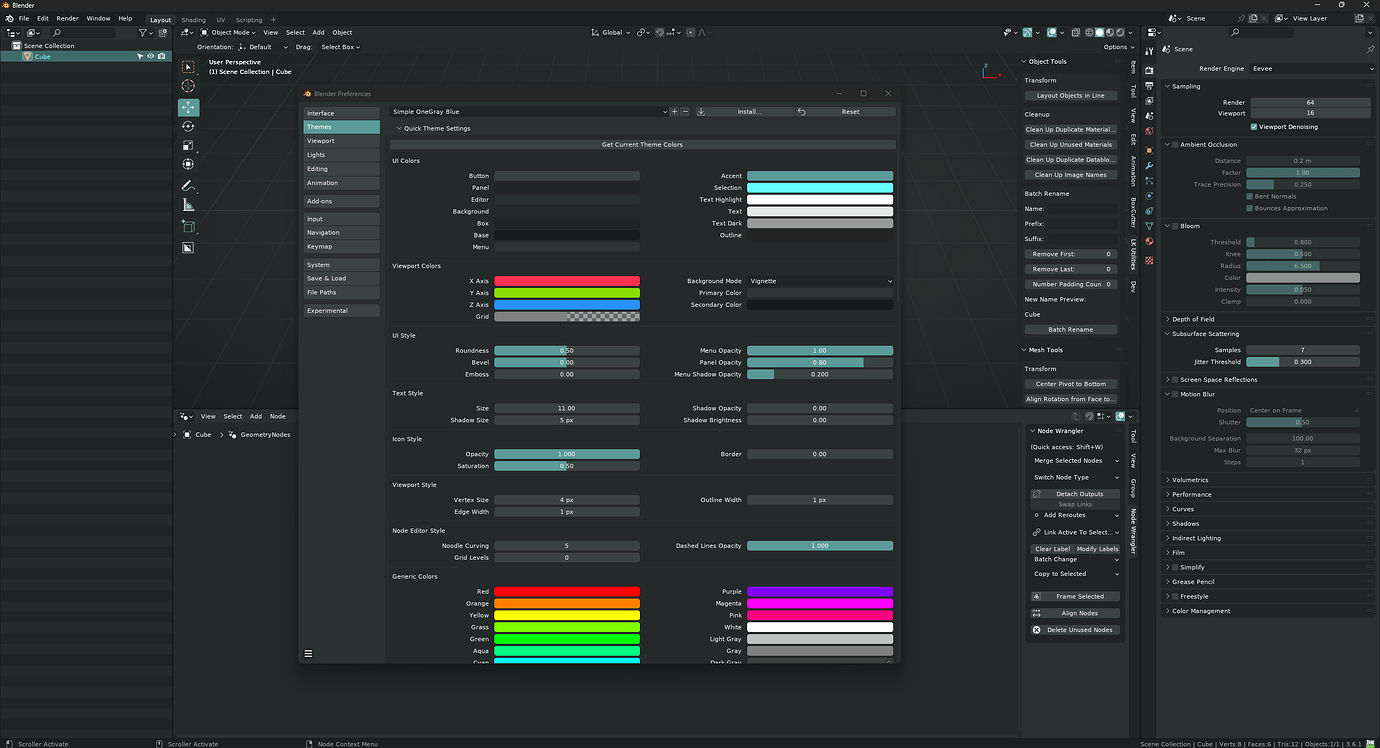Enable the Bloom checkbox
Image resolution: width=1380 pixels, height=748 pixels.
(1175, 226)
